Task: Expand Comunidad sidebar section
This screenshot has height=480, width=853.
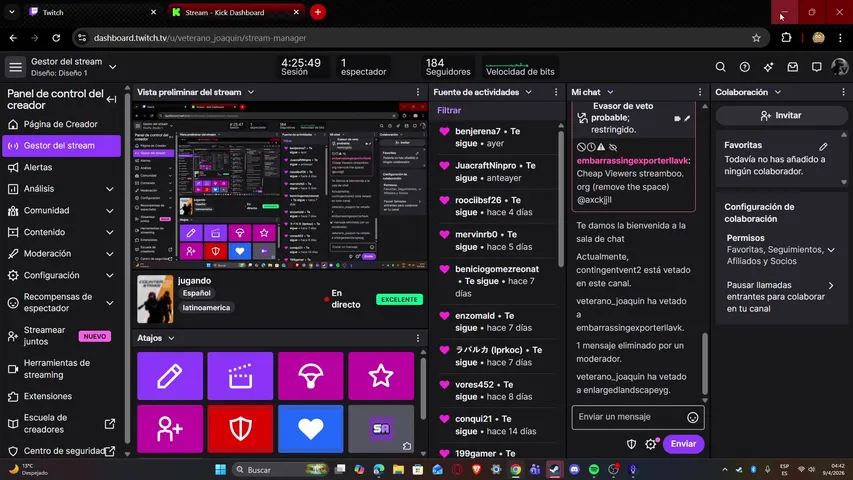Action: tap(109, 211)
